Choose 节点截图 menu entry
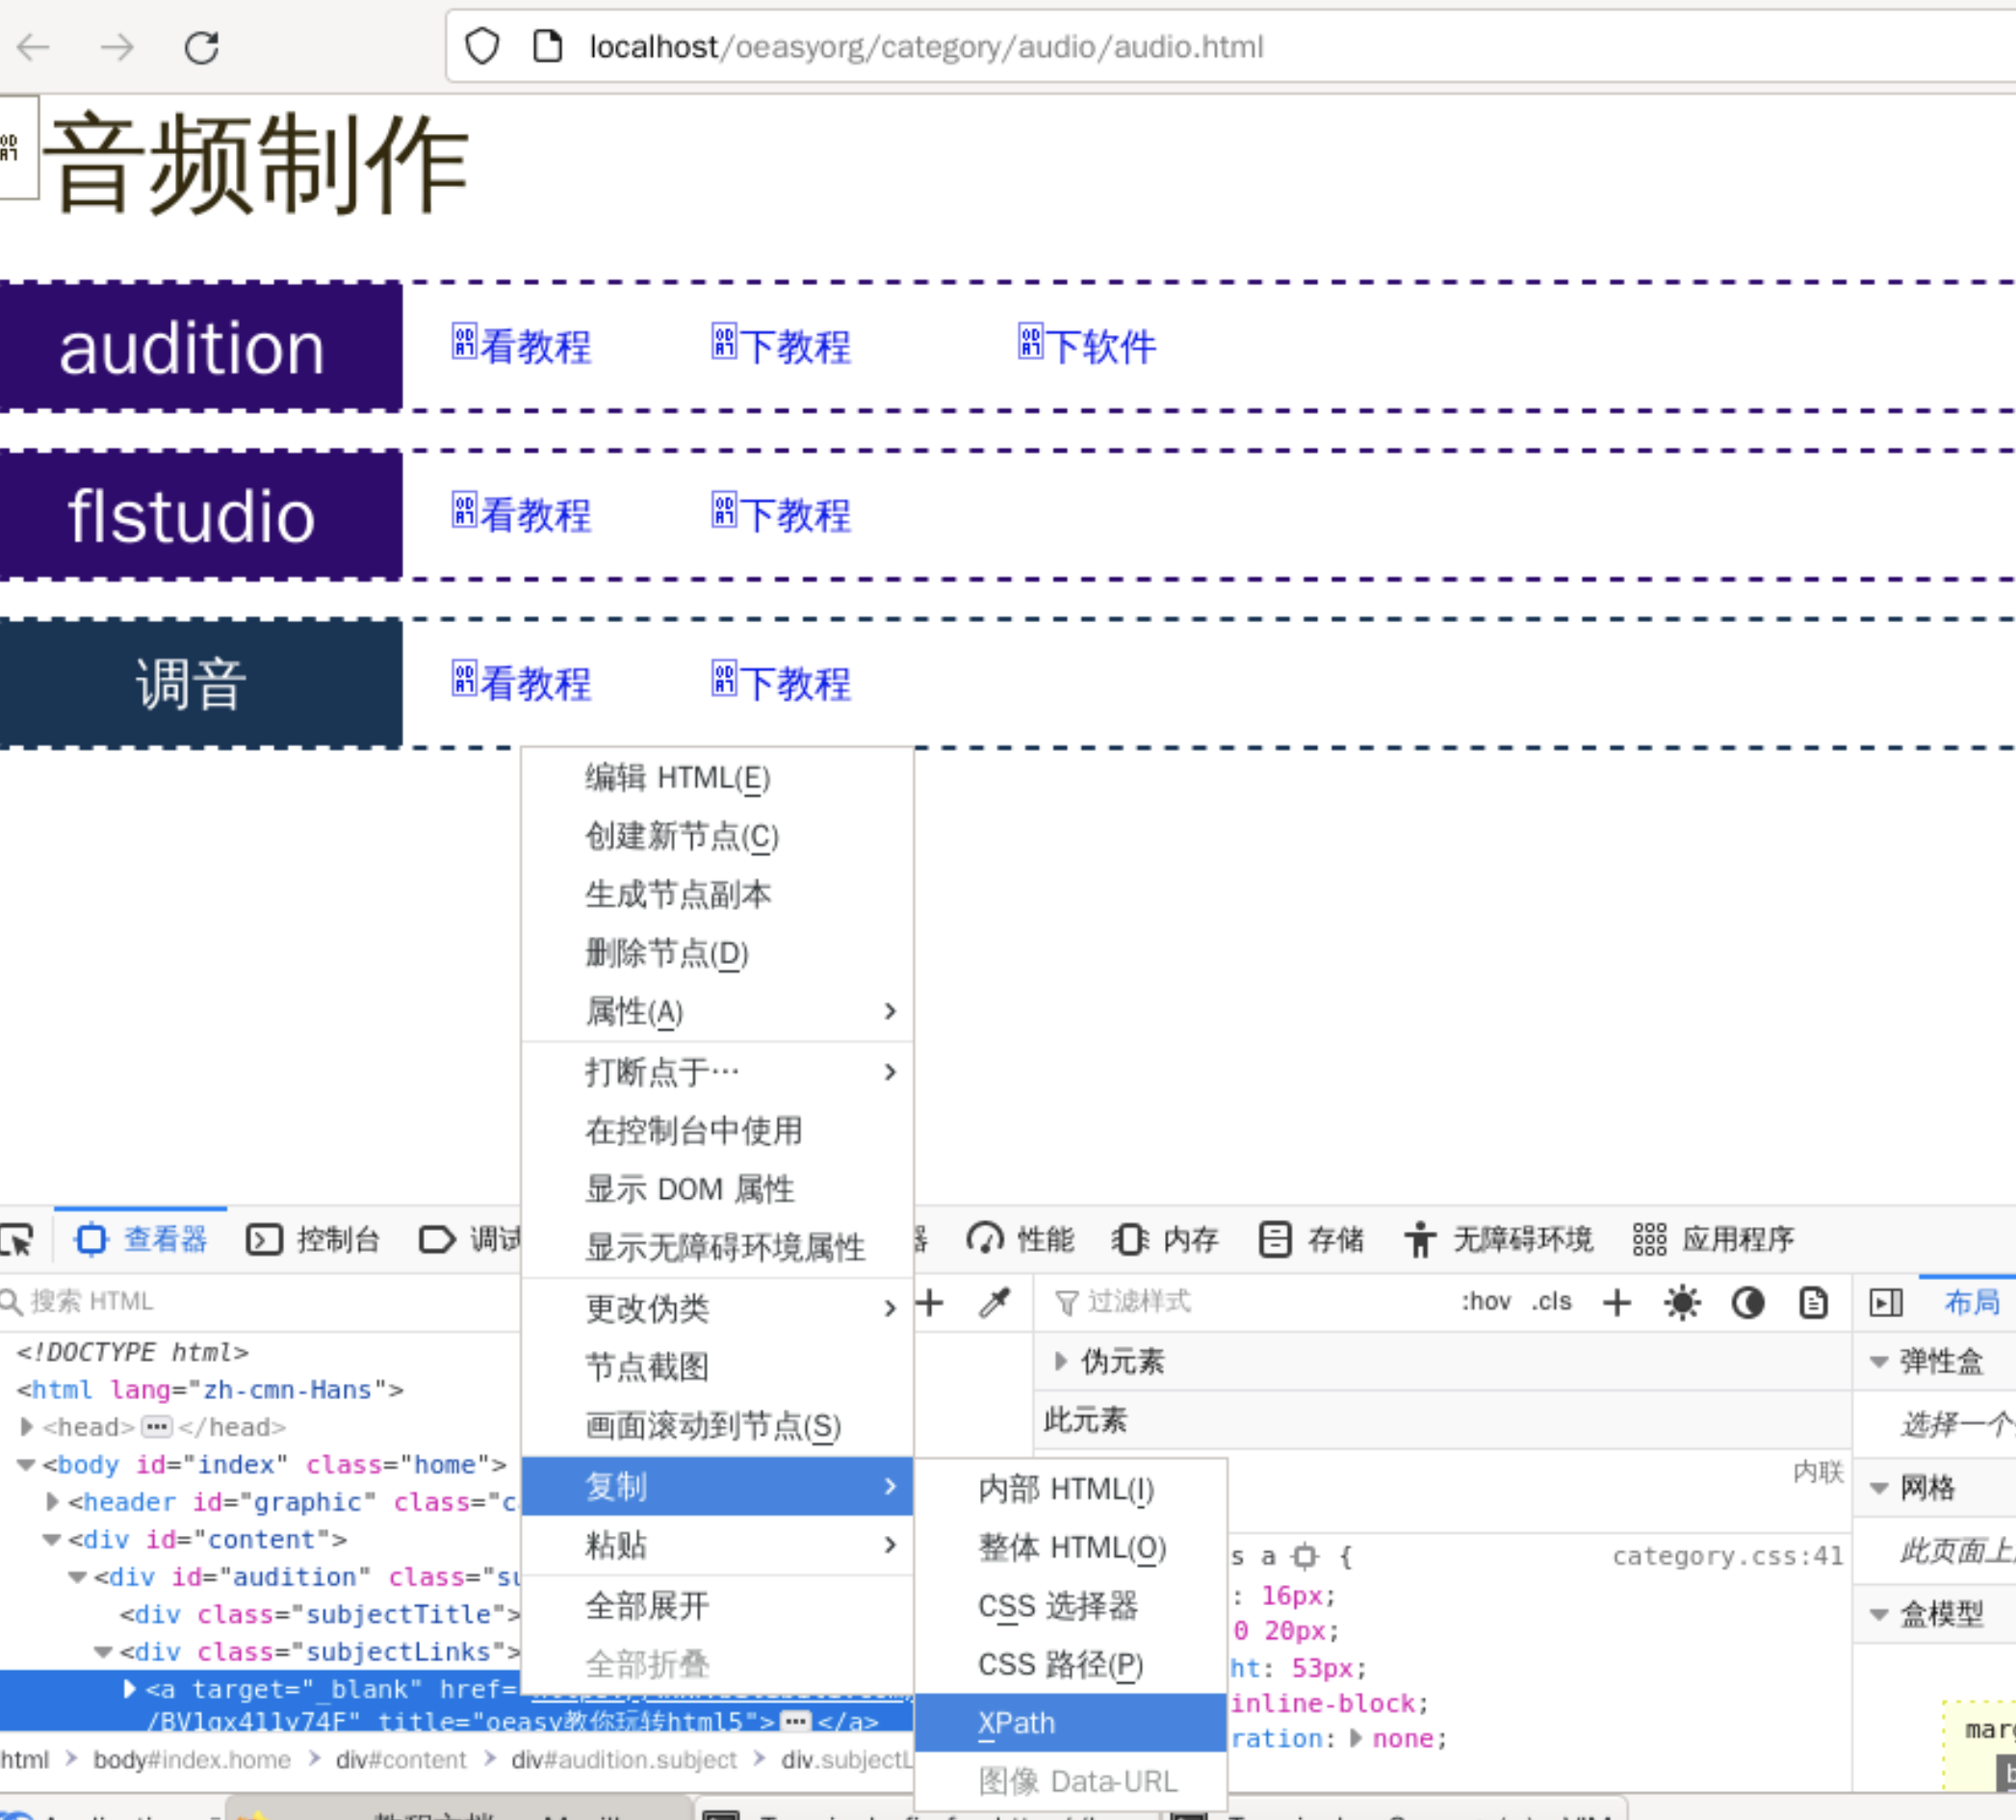 (x=717, y=1367)
